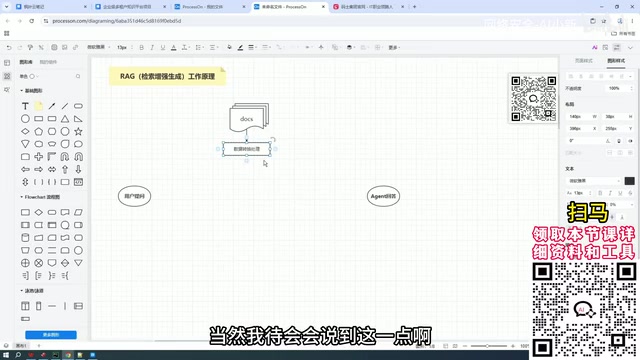Open the templates icon in left sidebar
Screen dimensions: 640x360
[x=7, y=63]
